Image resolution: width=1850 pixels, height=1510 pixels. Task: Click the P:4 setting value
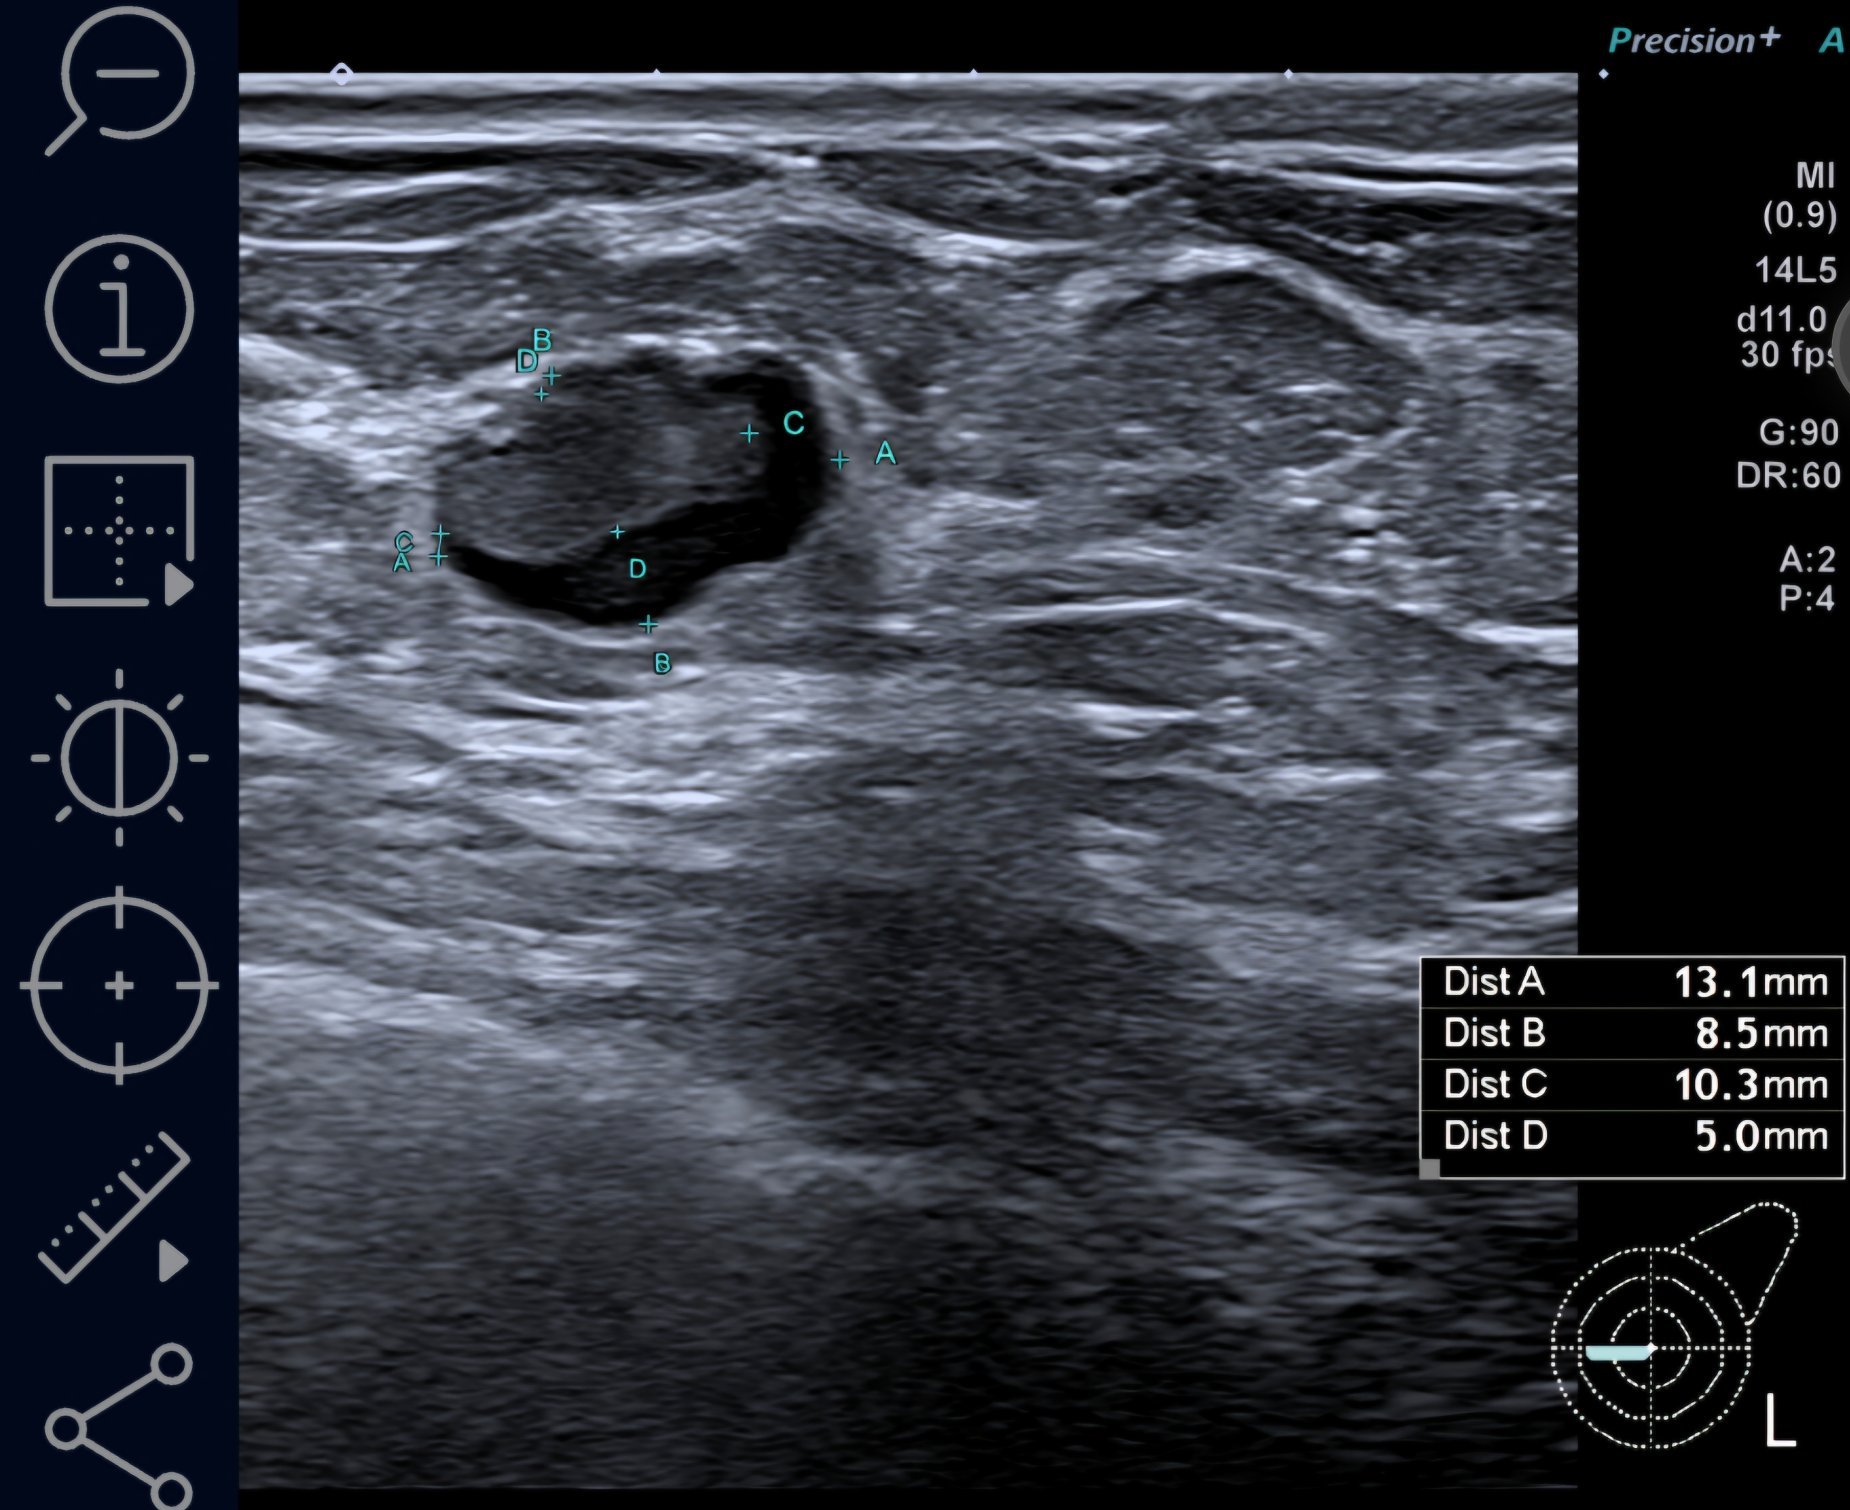point(1807,598)
